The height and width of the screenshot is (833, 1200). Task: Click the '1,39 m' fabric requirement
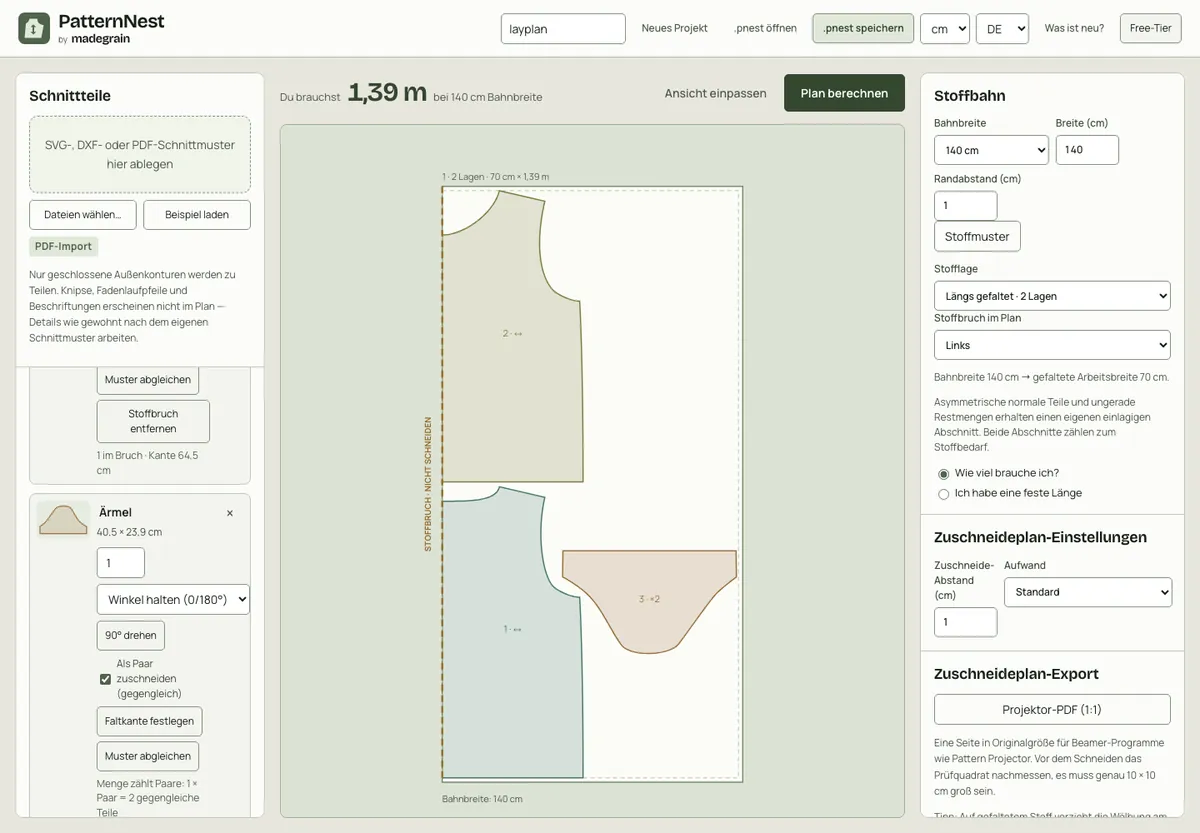tap(387, 92)
